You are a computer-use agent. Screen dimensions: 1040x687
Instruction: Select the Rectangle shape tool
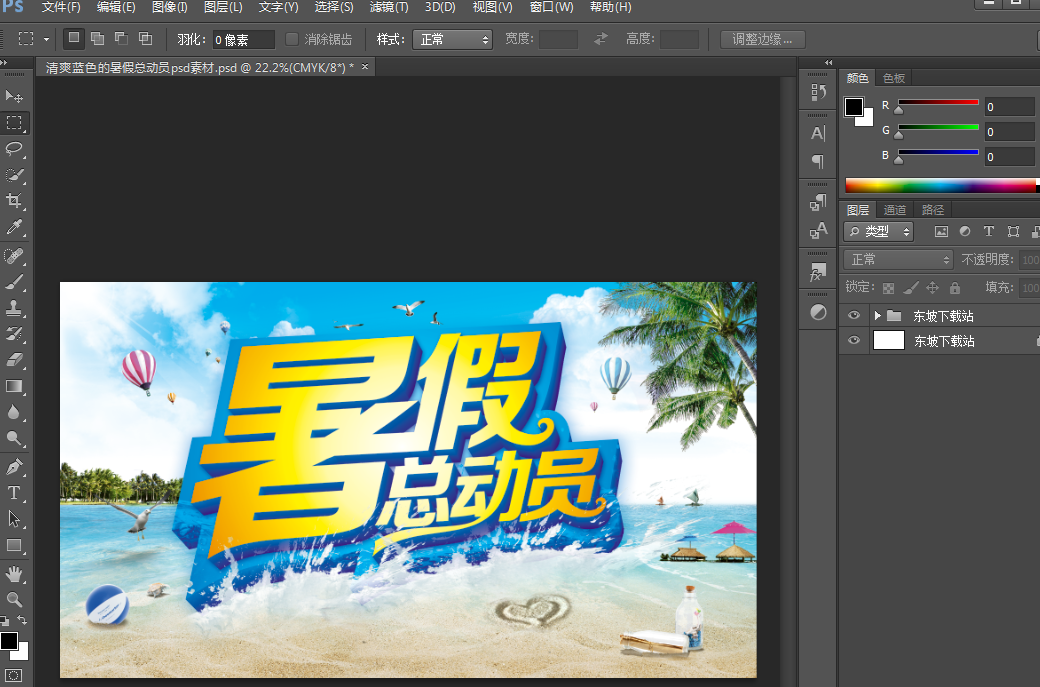14,545
